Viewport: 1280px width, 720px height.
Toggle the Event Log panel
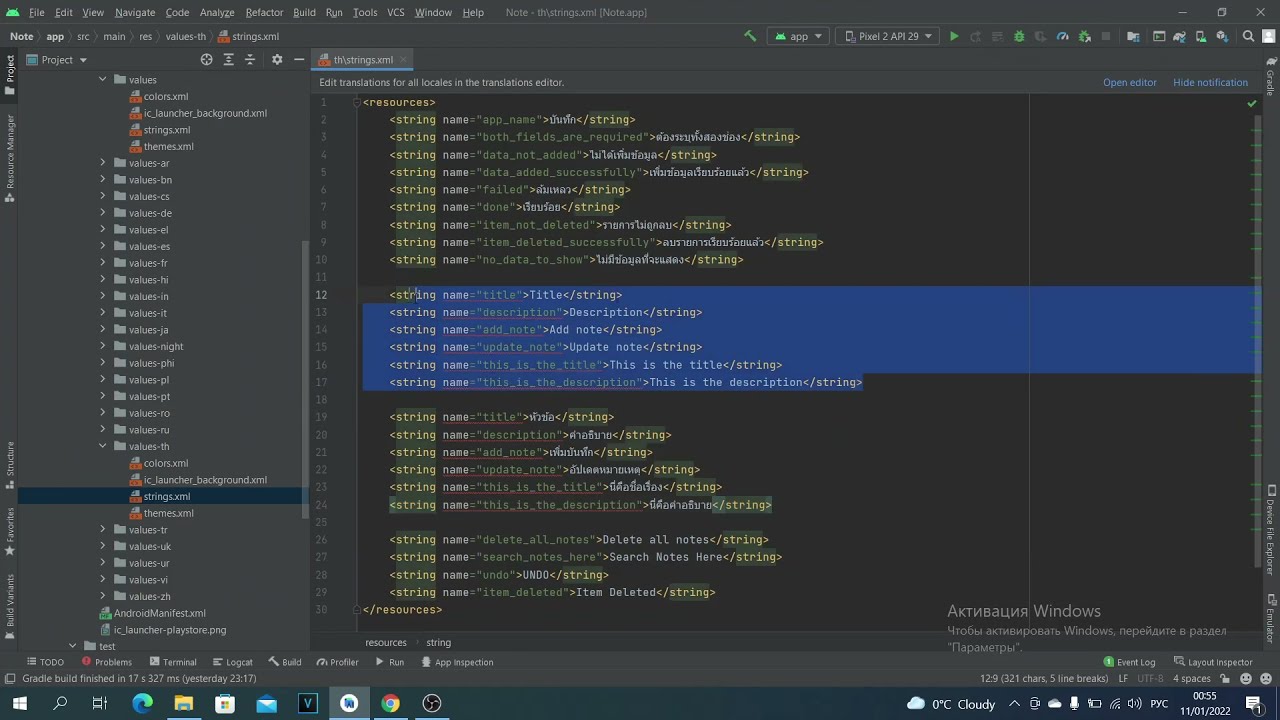click(1129, 662)
